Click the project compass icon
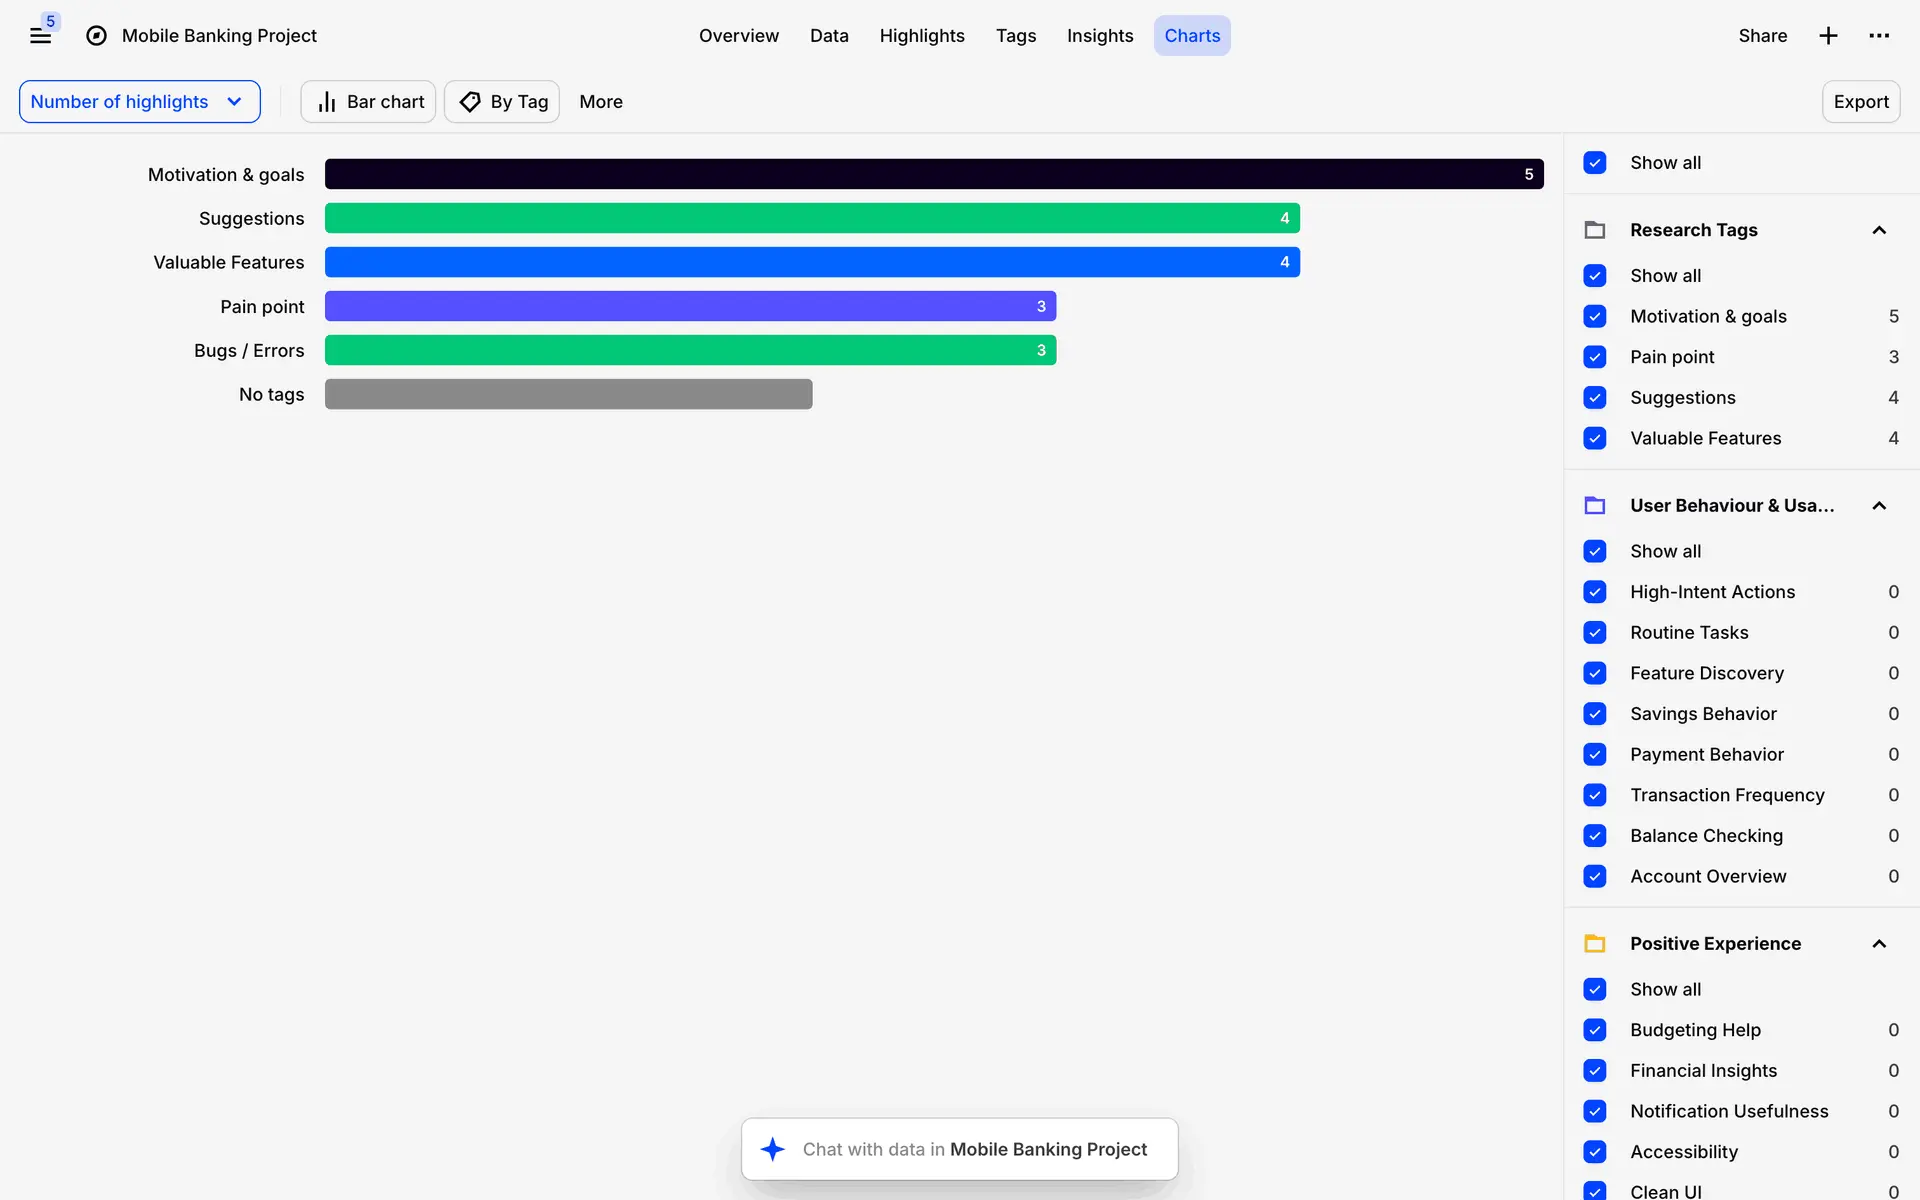The height and width of the screenshot is (1200, 1920). [96, 36]
